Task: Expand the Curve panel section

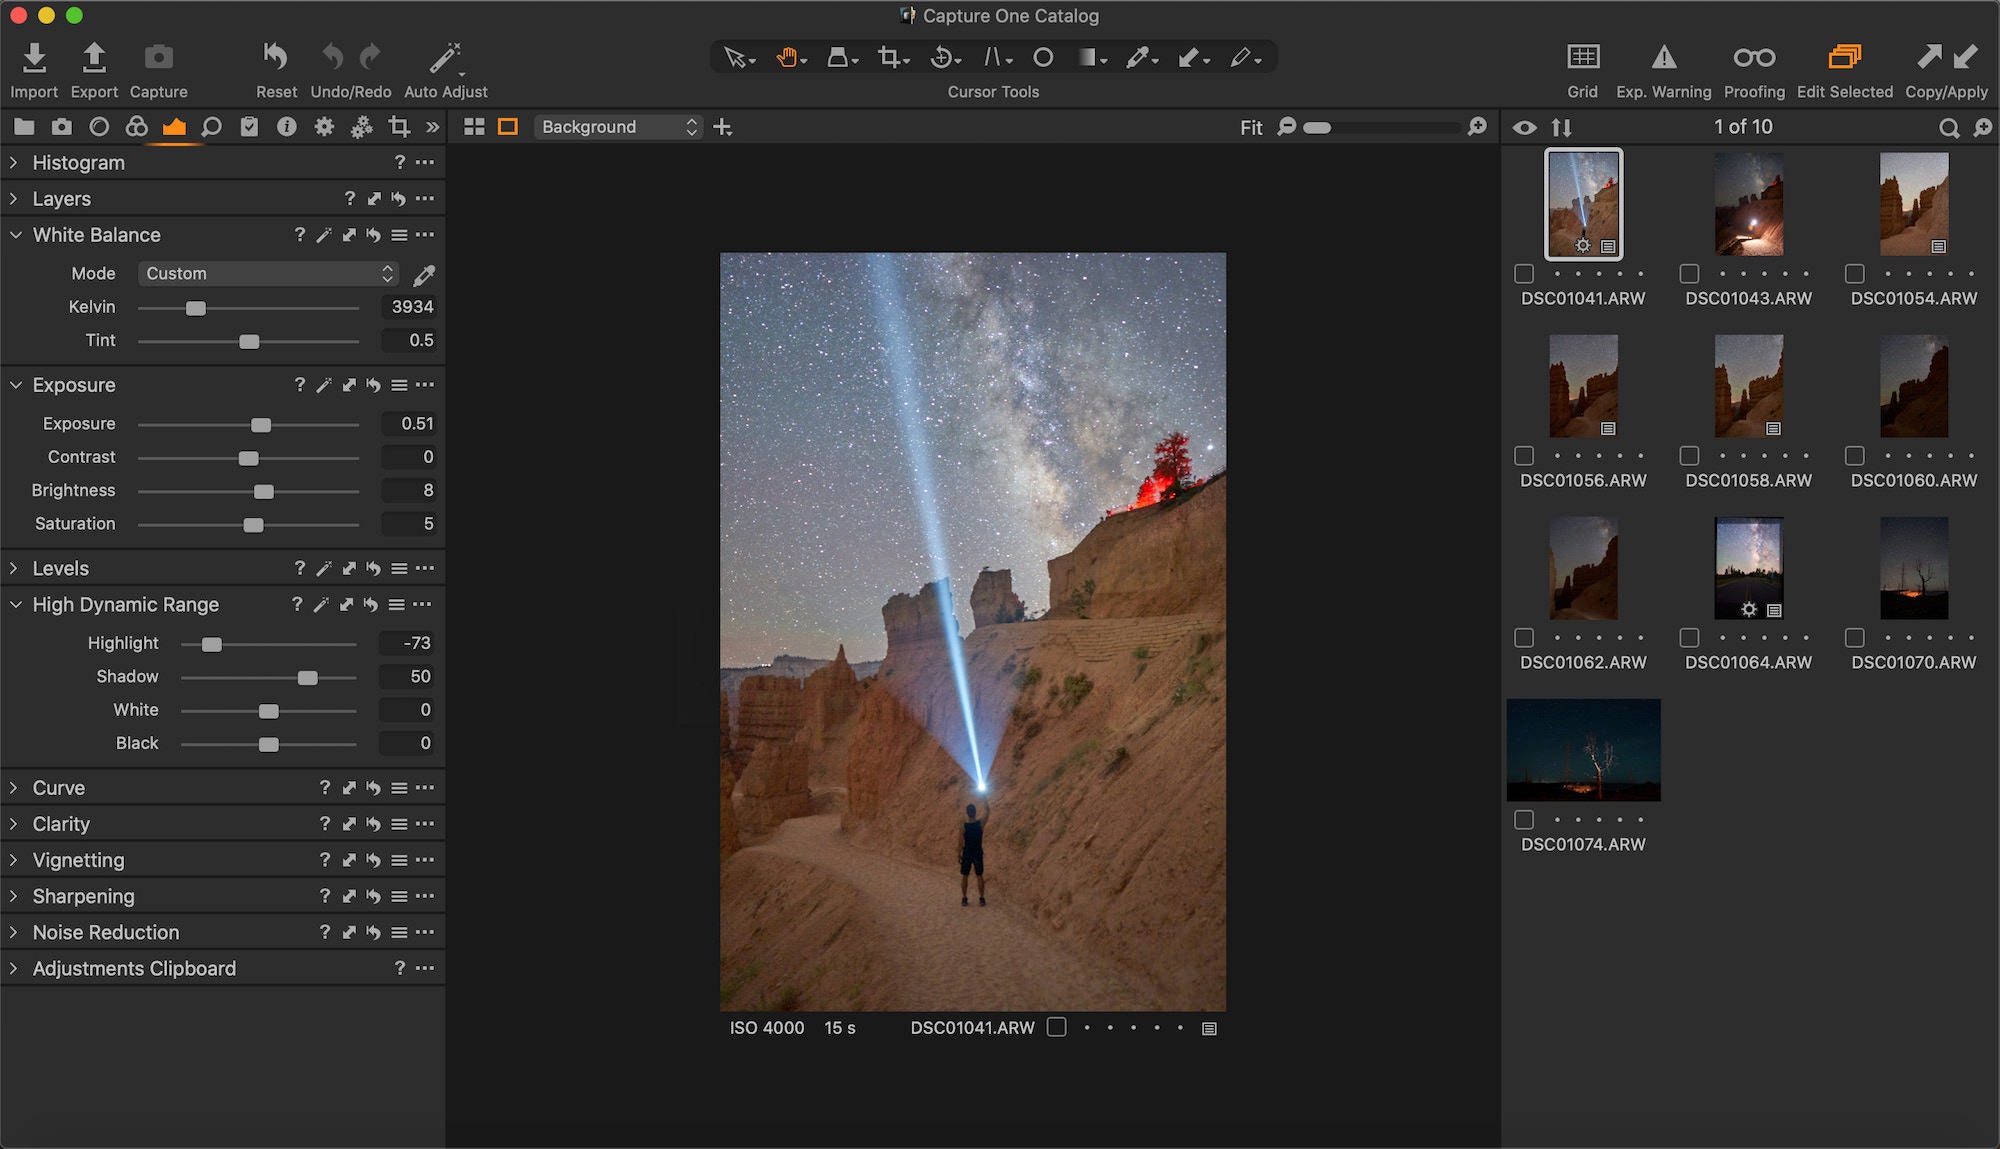Action: pos(15,788)
